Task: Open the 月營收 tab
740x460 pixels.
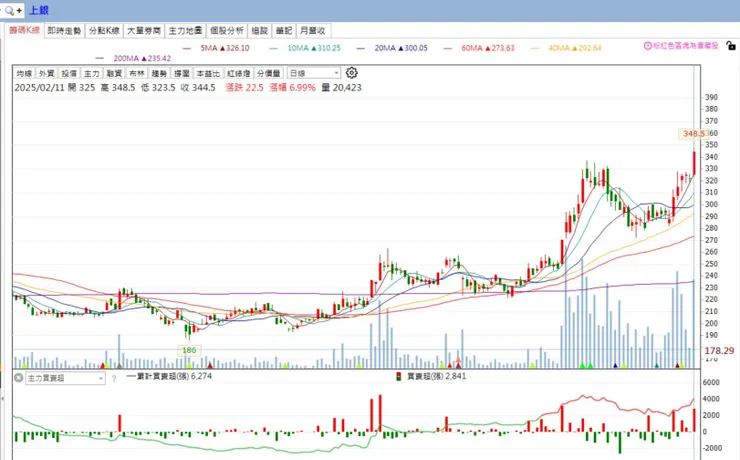Action: coord(313,31)
